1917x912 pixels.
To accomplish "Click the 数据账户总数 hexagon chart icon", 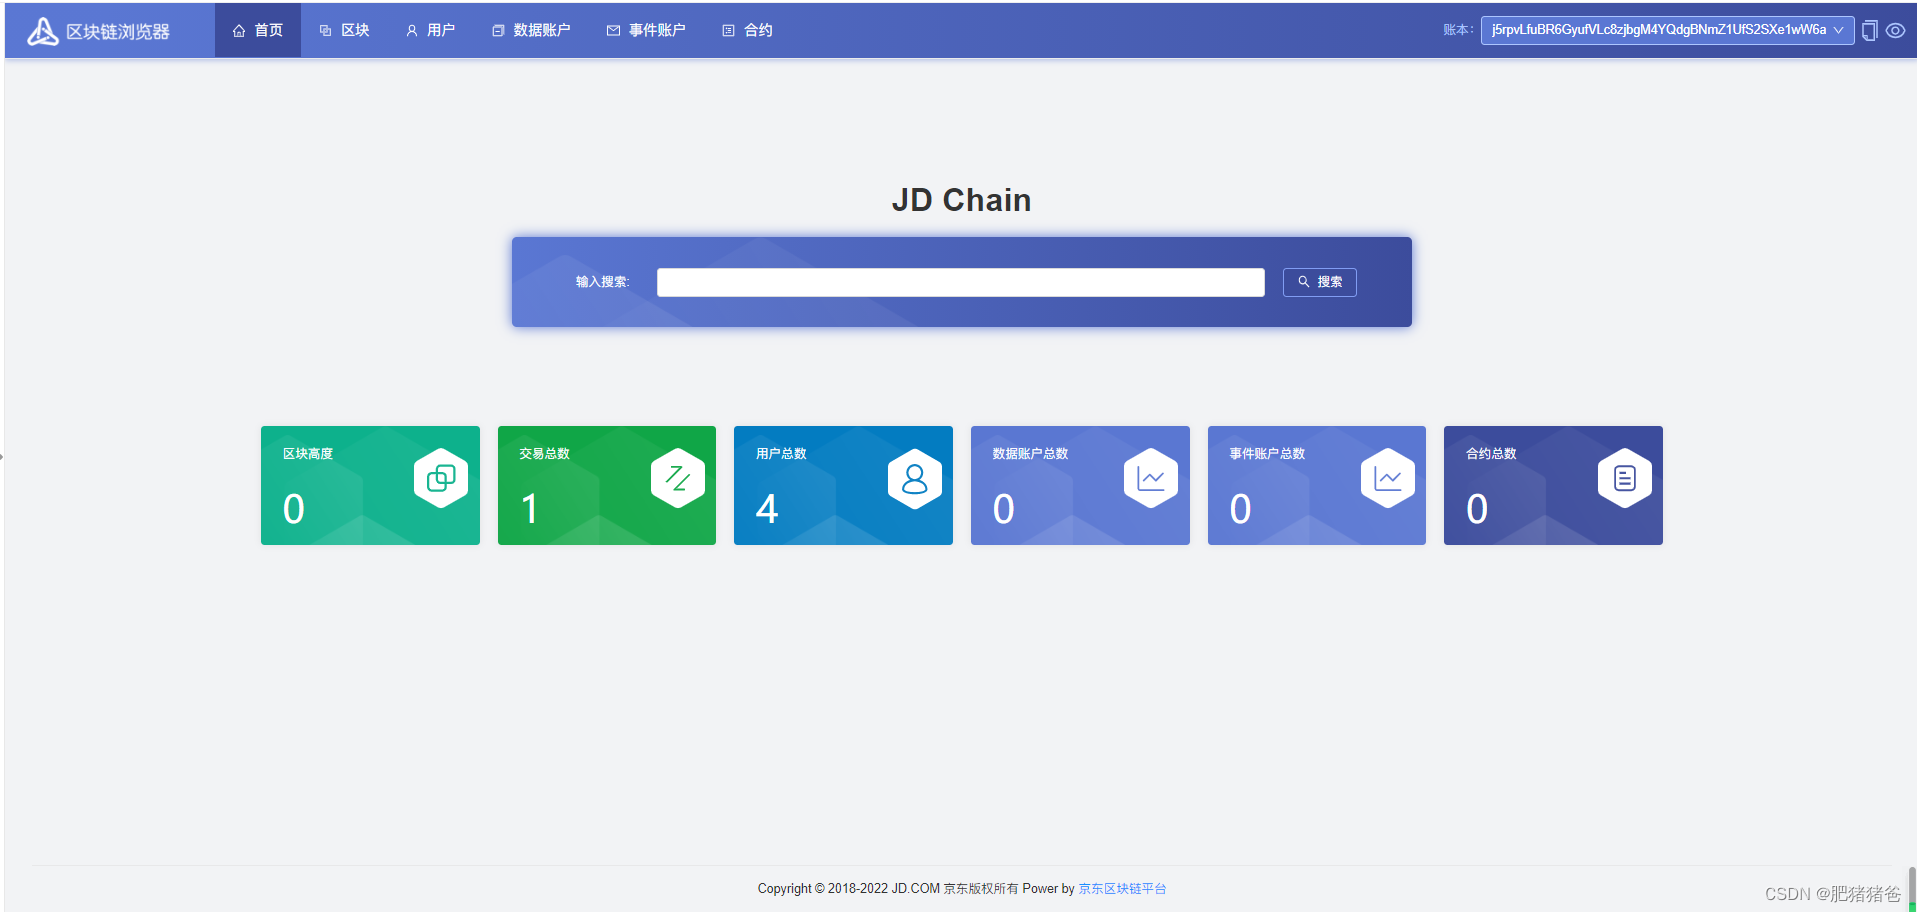I will click(1151, 478).
